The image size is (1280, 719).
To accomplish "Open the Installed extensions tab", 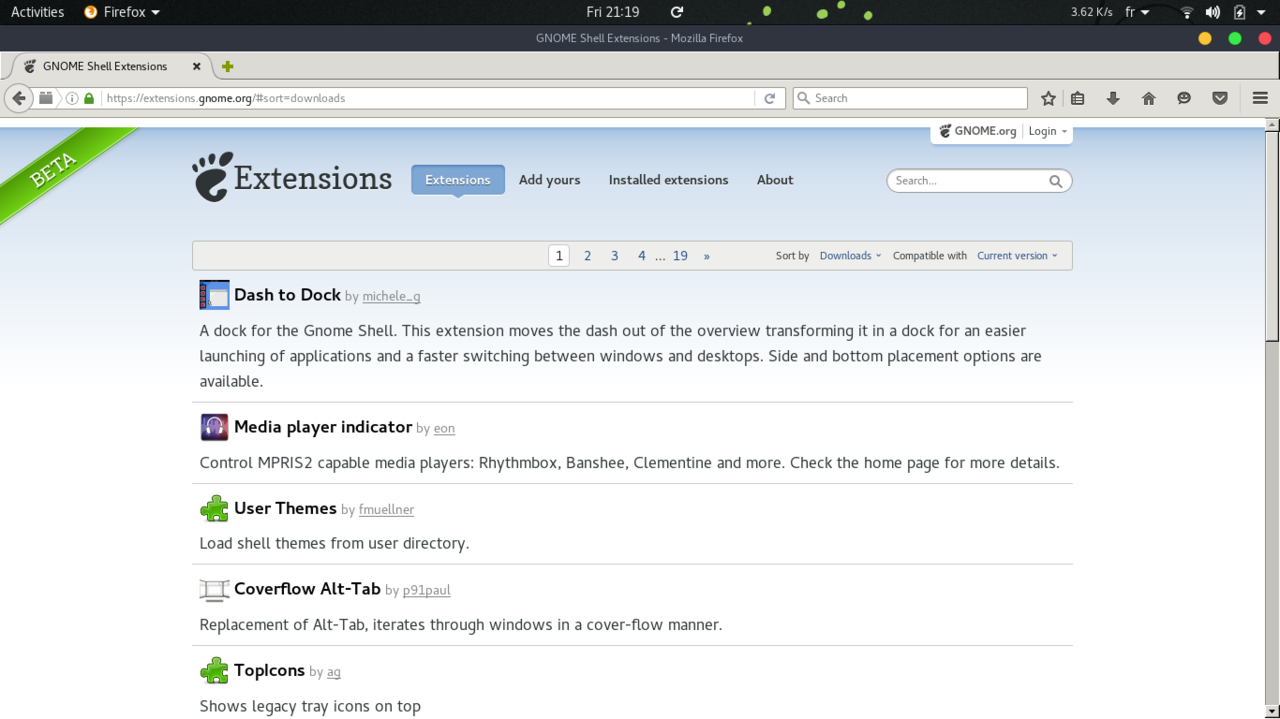I will 668,180.
